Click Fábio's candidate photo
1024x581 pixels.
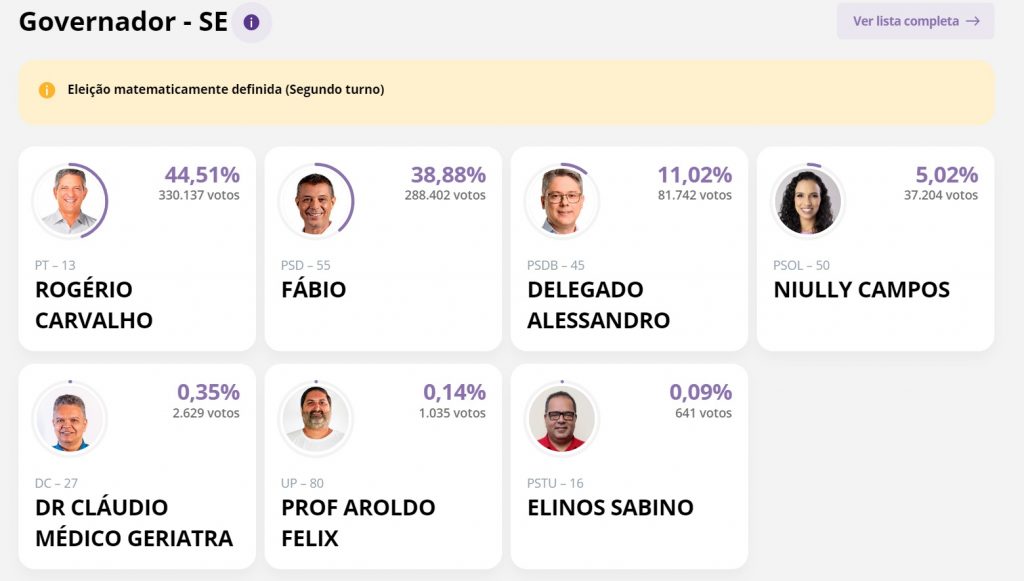(315, 201)
